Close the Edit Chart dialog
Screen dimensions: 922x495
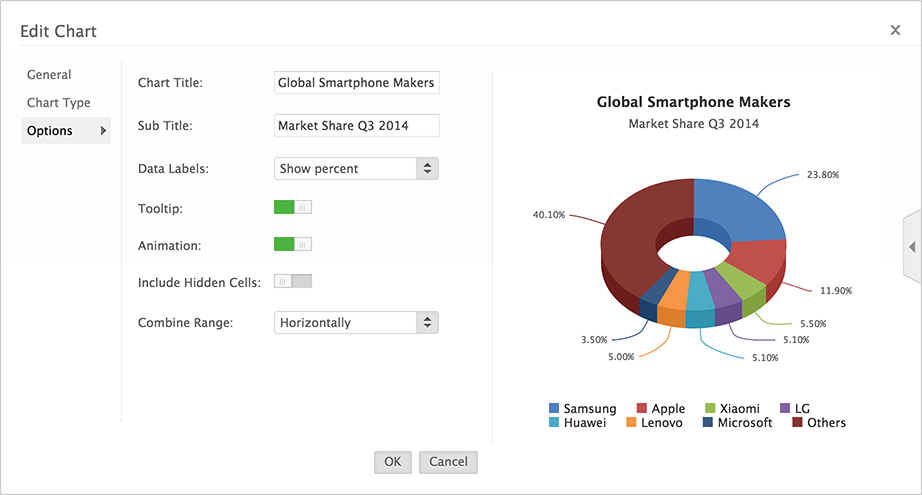[895, 30]
